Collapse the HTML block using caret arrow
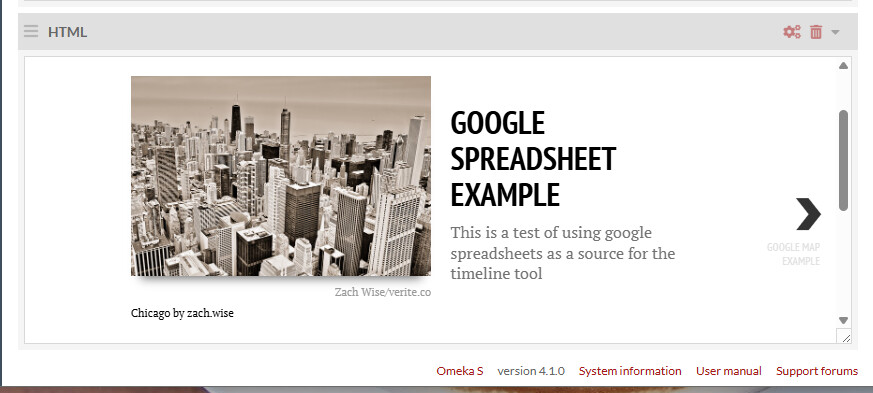The width and height of the screenshot is (873, 393). 835,32
